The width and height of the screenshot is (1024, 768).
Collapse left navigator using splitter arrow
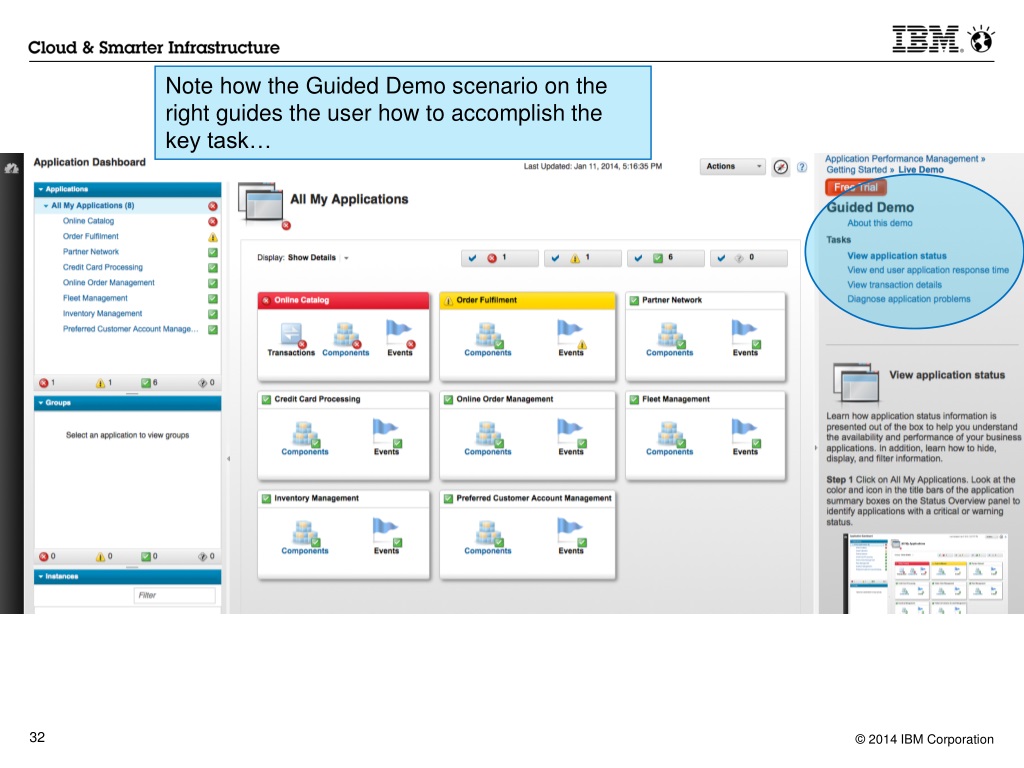tap(229, 458)
